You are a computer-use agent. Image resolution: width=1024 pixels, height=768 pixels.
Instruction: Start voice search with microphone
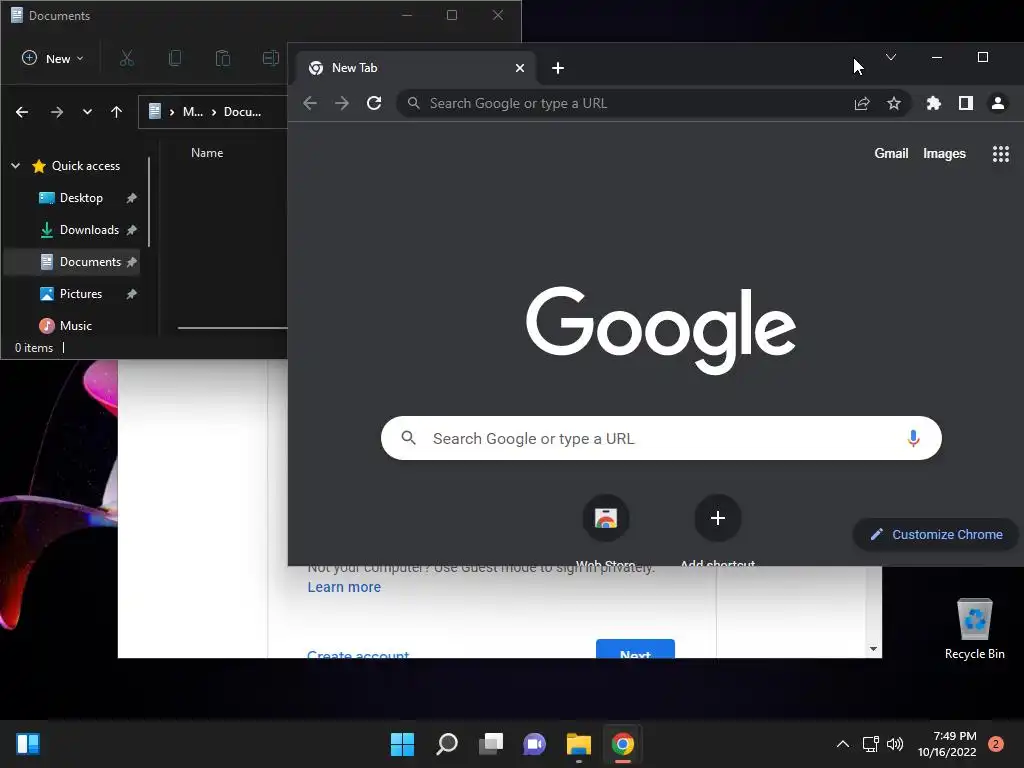point(913,438)
